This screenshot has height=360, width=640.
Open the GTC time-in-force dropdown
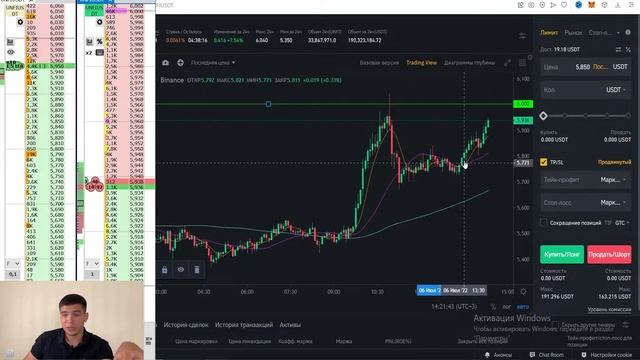pos(622,223)
